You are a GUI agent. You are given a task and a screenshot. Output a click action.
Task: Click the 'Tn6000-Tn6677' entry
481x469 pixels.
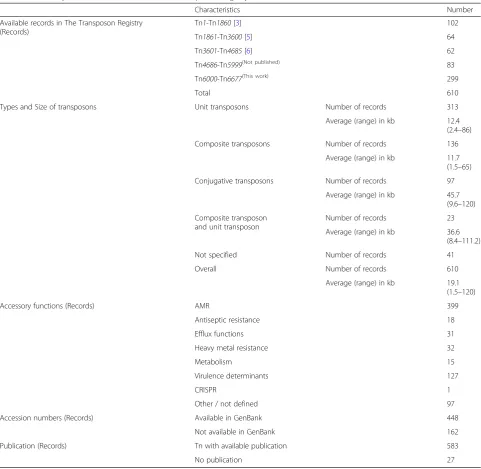[218, 79]
